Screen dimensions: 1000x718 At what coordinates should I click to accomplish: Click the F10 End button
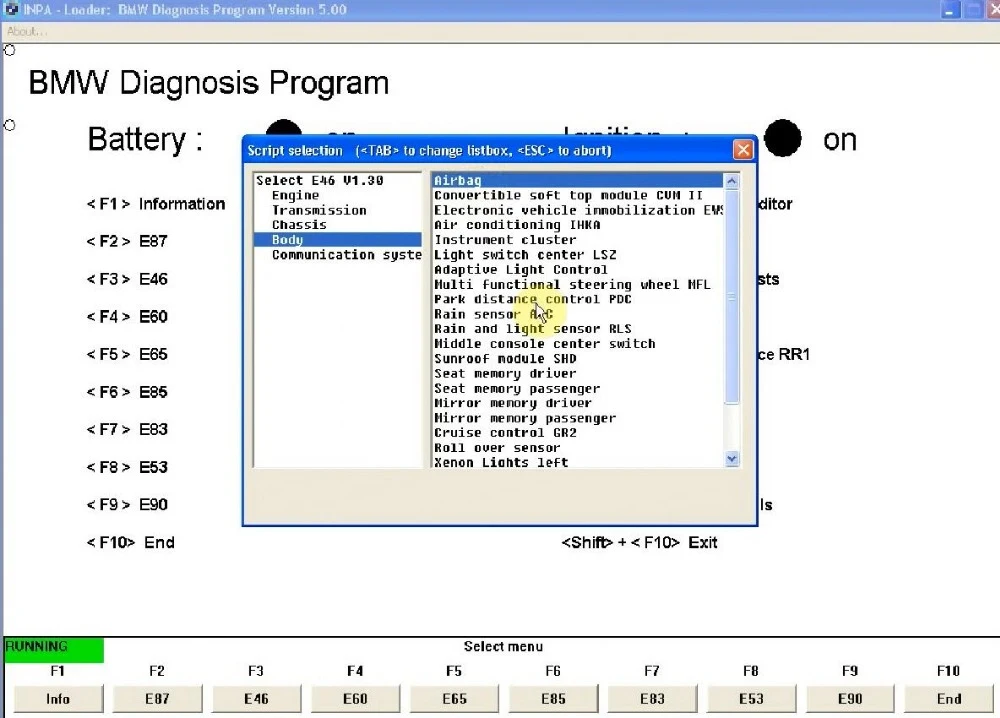(x=949, y=699)
